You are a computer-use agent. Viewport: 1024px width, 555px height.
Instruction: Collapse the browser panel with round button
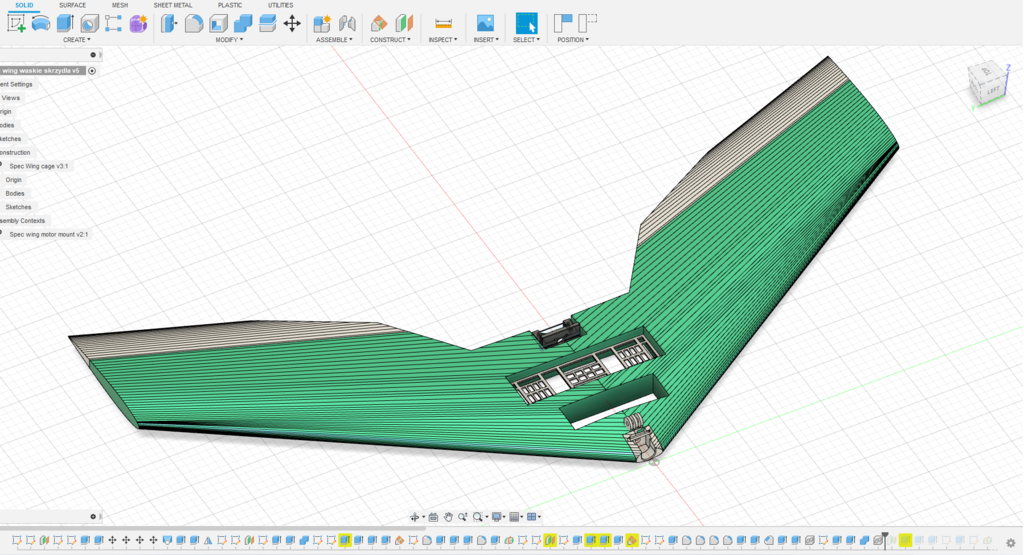click(92, 55)
